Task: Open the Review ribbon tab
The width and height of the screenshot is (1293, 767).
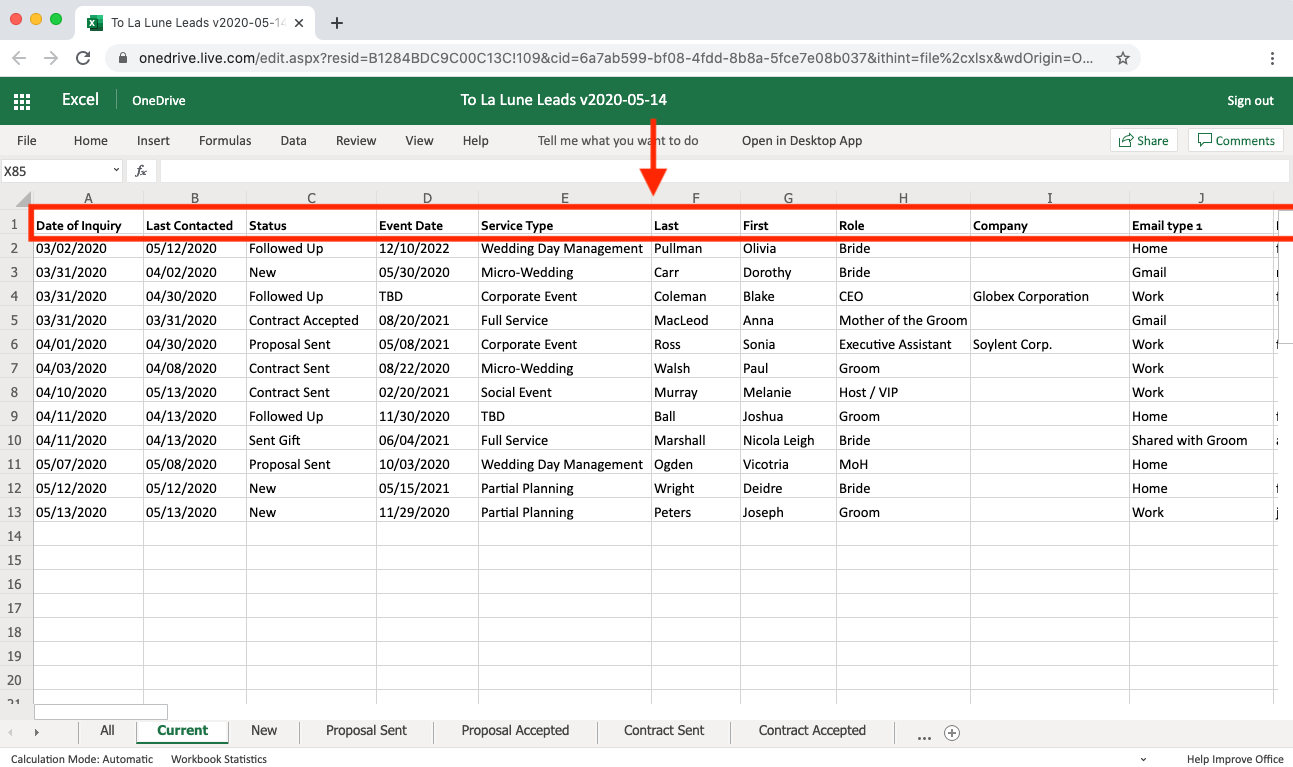Action: click(356, 141)
